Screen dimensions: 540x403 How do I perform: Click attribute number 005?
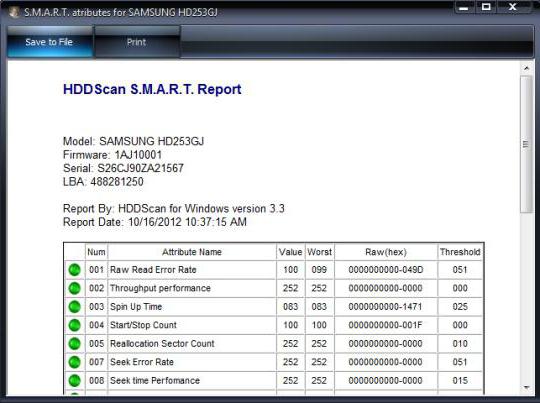96,343
